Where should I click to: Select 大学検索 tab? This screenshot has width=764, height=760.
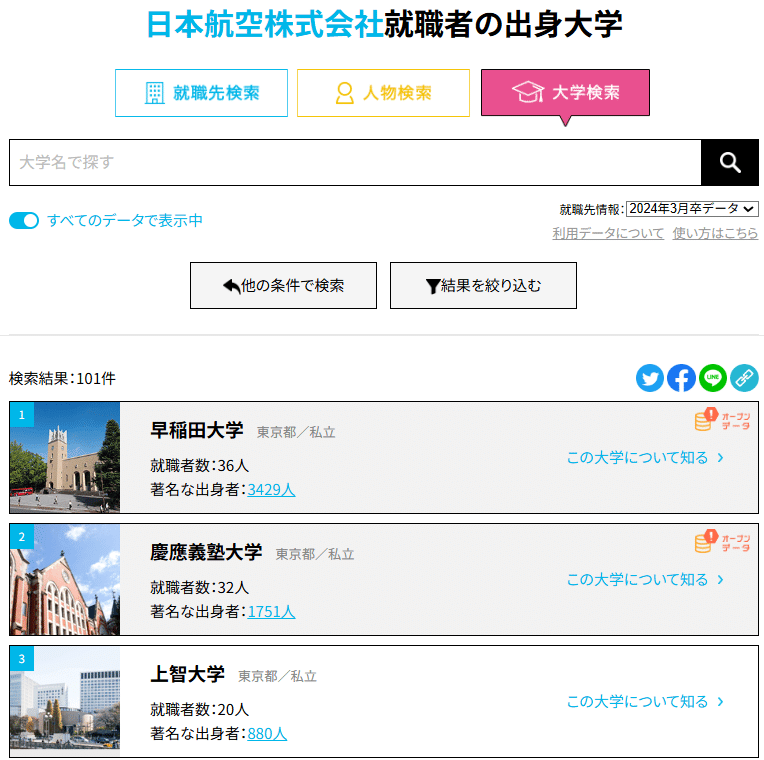pos(565,93)
